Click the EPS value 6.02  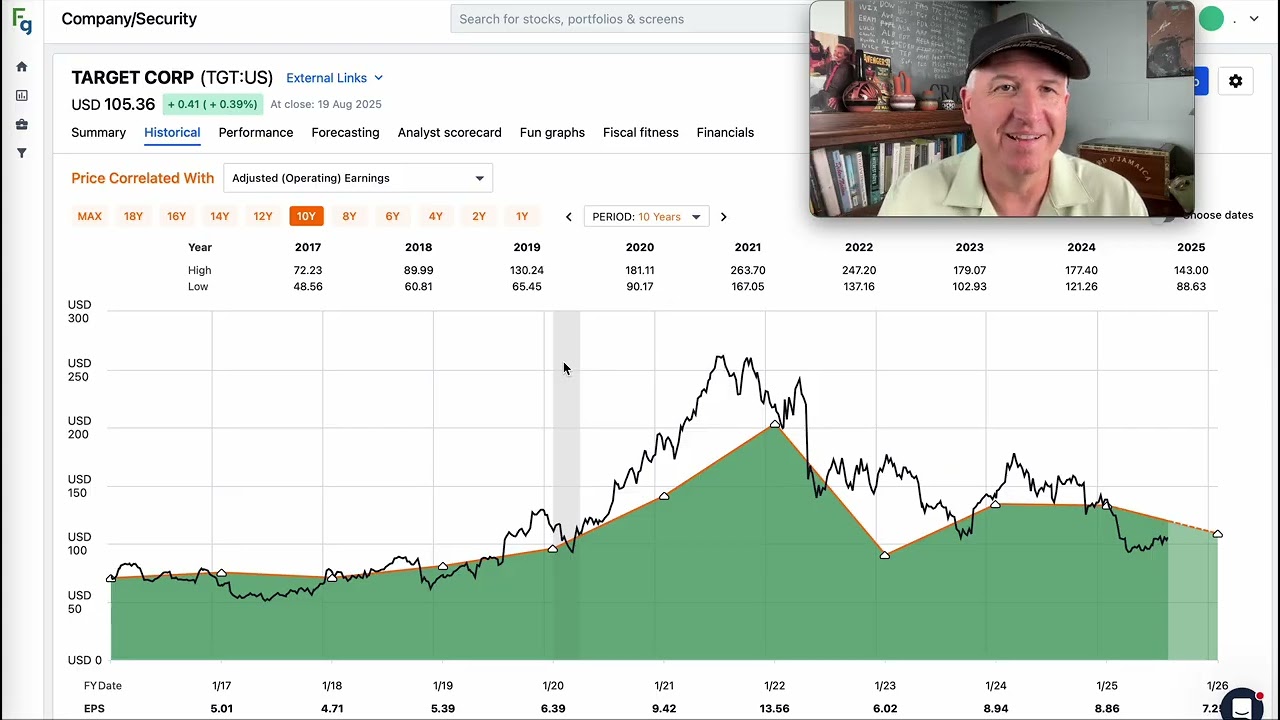[887, 709]
